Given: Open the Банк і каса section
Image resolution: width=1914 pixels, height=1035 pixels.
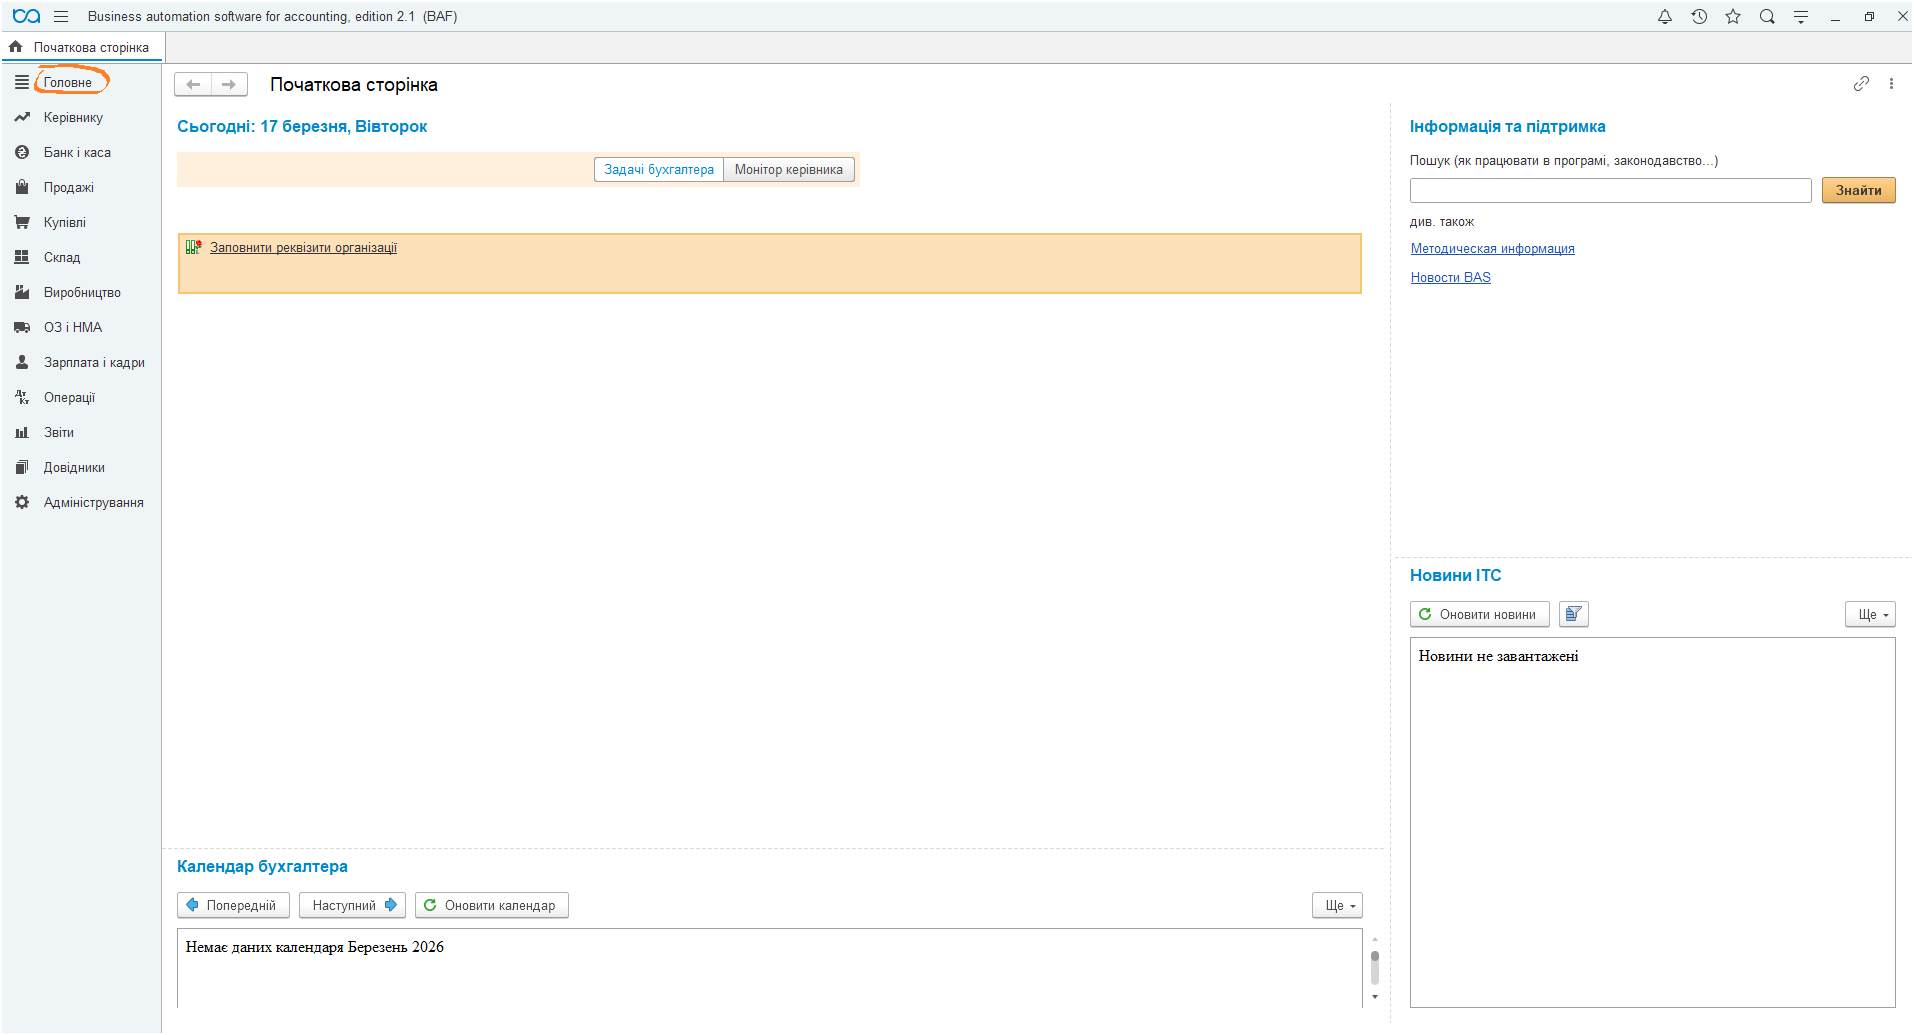Looking at the screenshot, I should [77, 153].
